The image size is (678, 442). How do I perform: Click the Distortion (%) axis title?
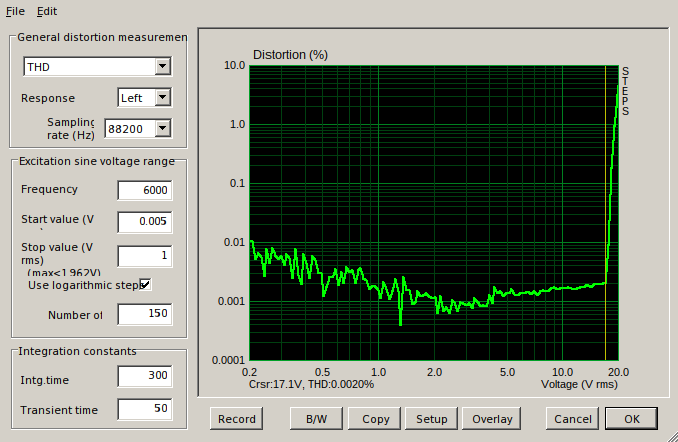tap(290, 55)
